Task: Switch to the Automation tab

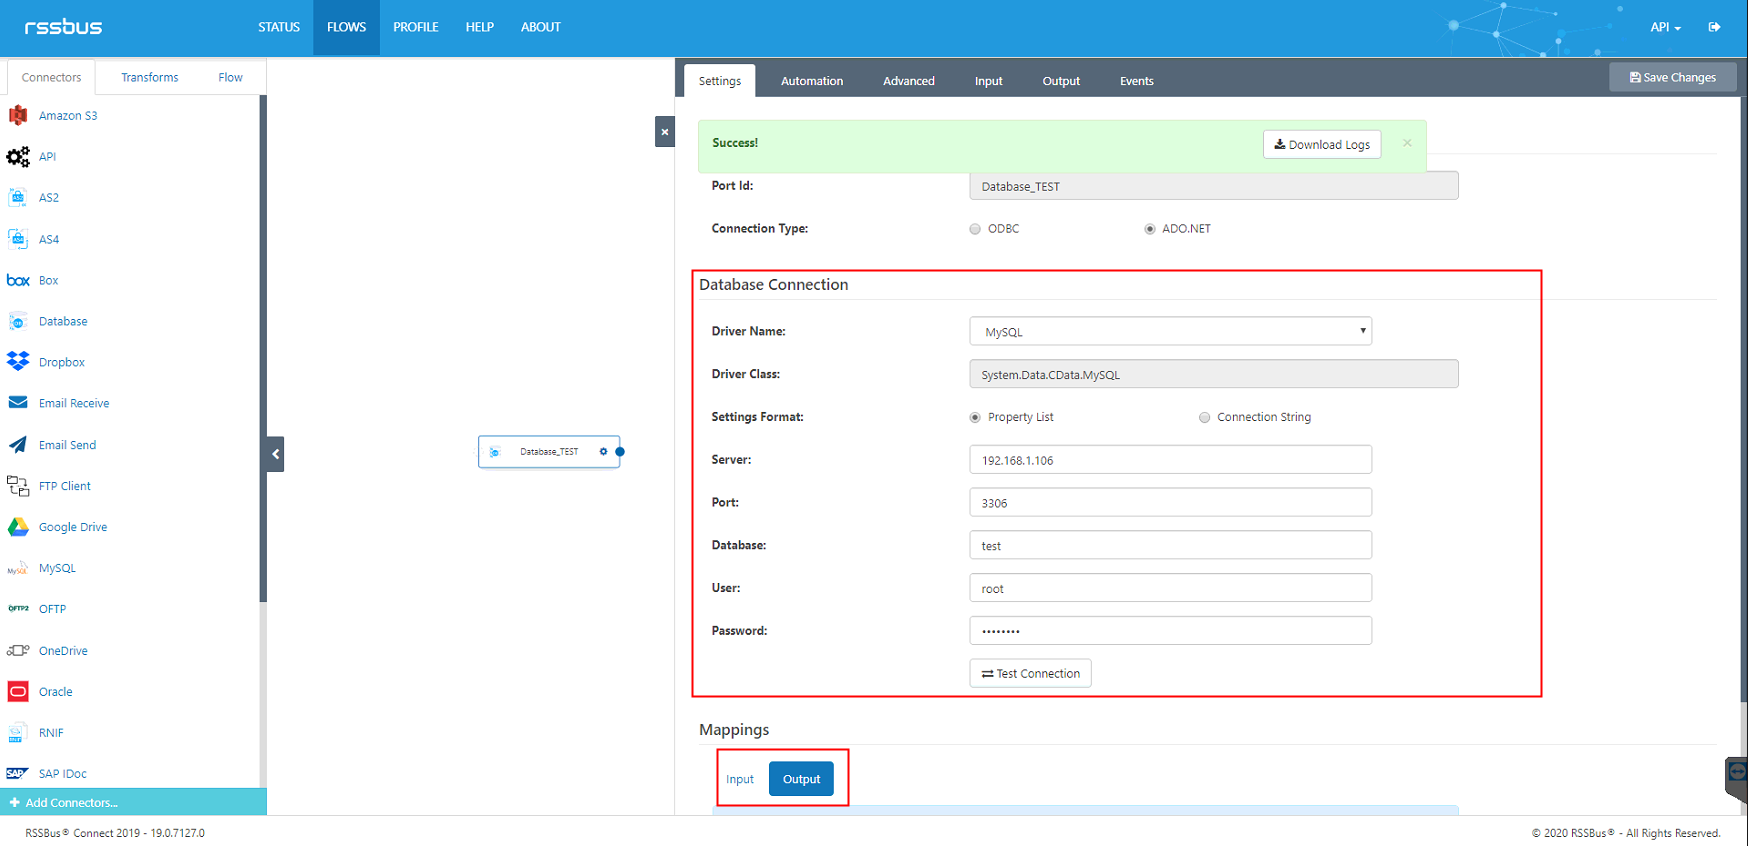Action: tap(812, 81)
